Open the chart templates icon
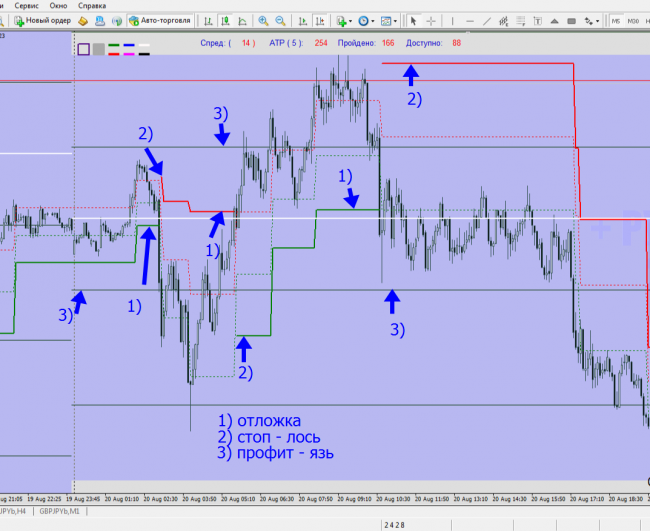This screenshot has width=650, height=531. click(x=386, y=21)
